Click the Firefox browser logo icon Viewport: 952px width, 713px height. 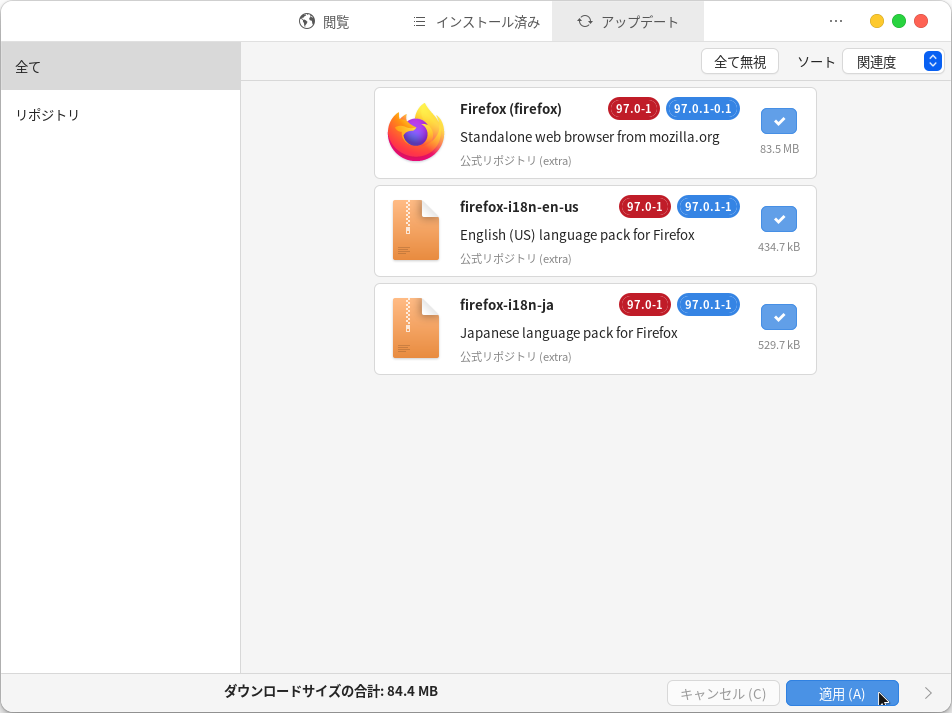click(x=416, y=133)
